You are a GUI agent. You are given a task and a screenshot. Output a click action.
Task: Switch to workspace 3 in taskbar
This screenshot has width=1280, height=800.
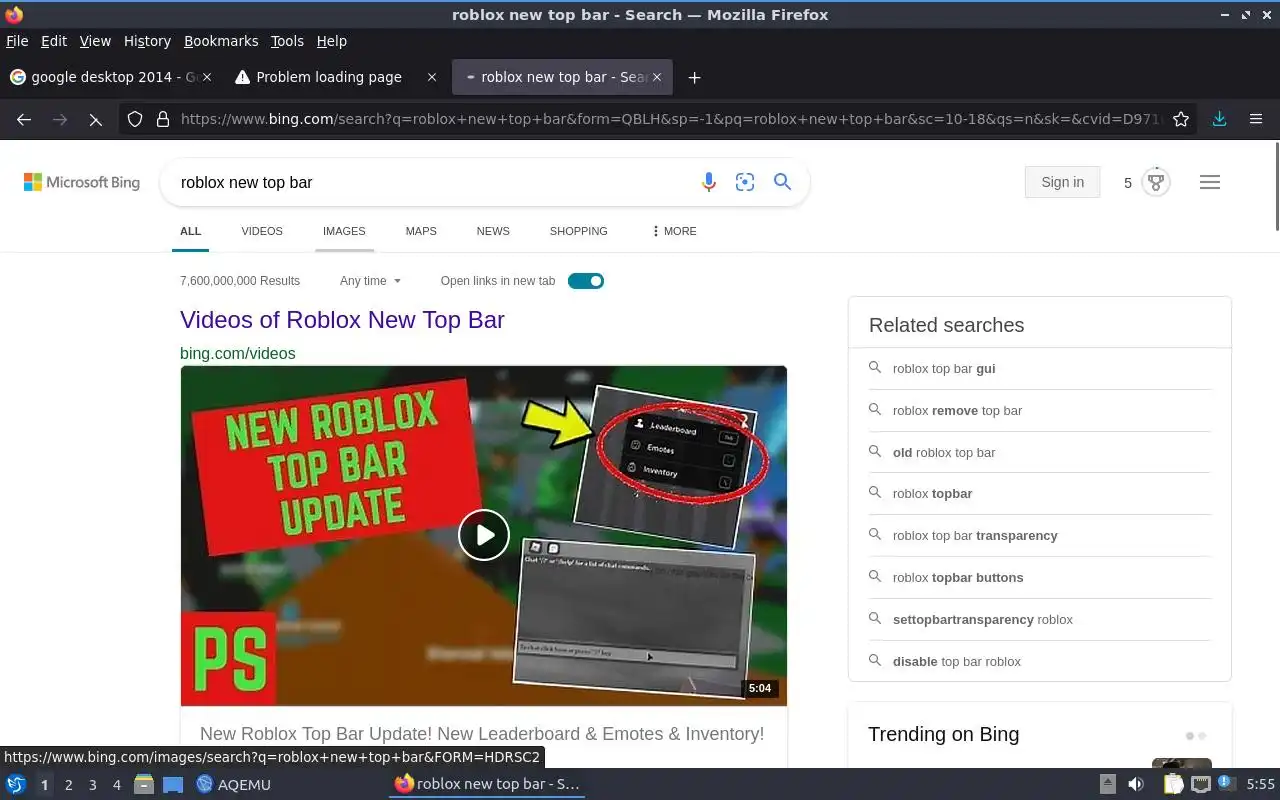coord(93,785)
